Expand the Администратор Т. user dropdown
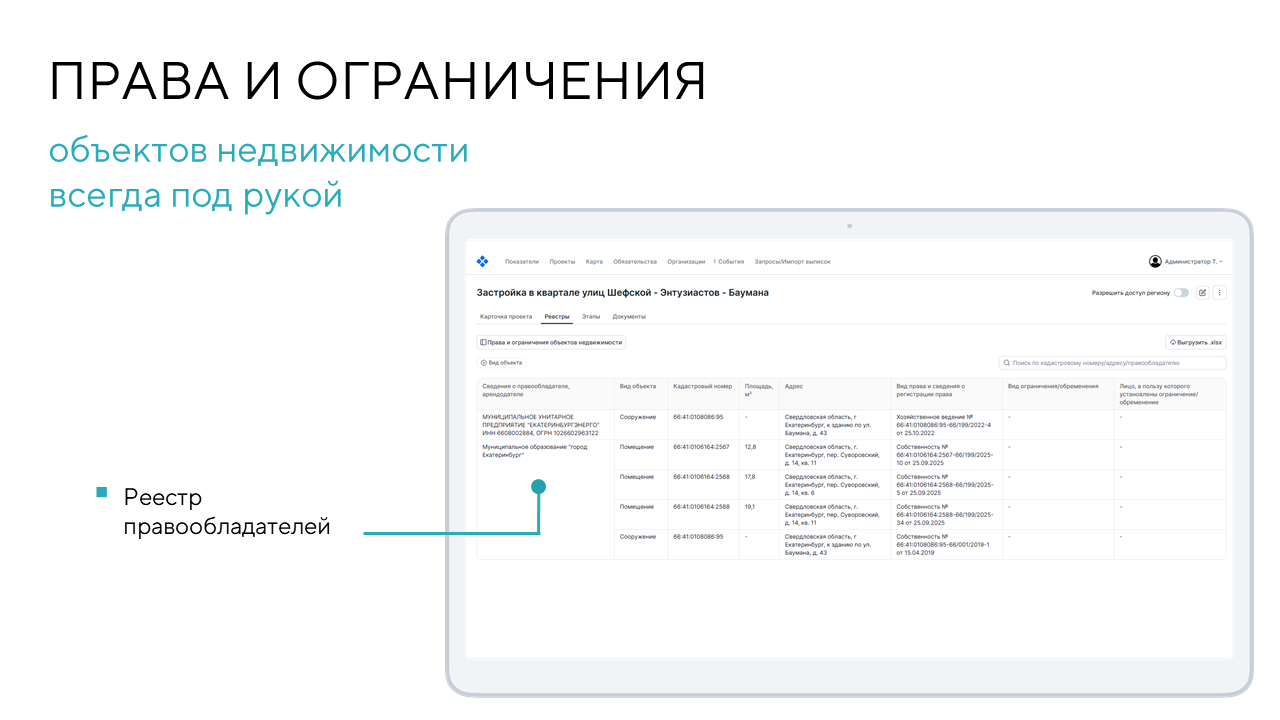Image resolution: width=1280 pixels, height=720 pixels. pyautogui.click(x=1193, y=261)
